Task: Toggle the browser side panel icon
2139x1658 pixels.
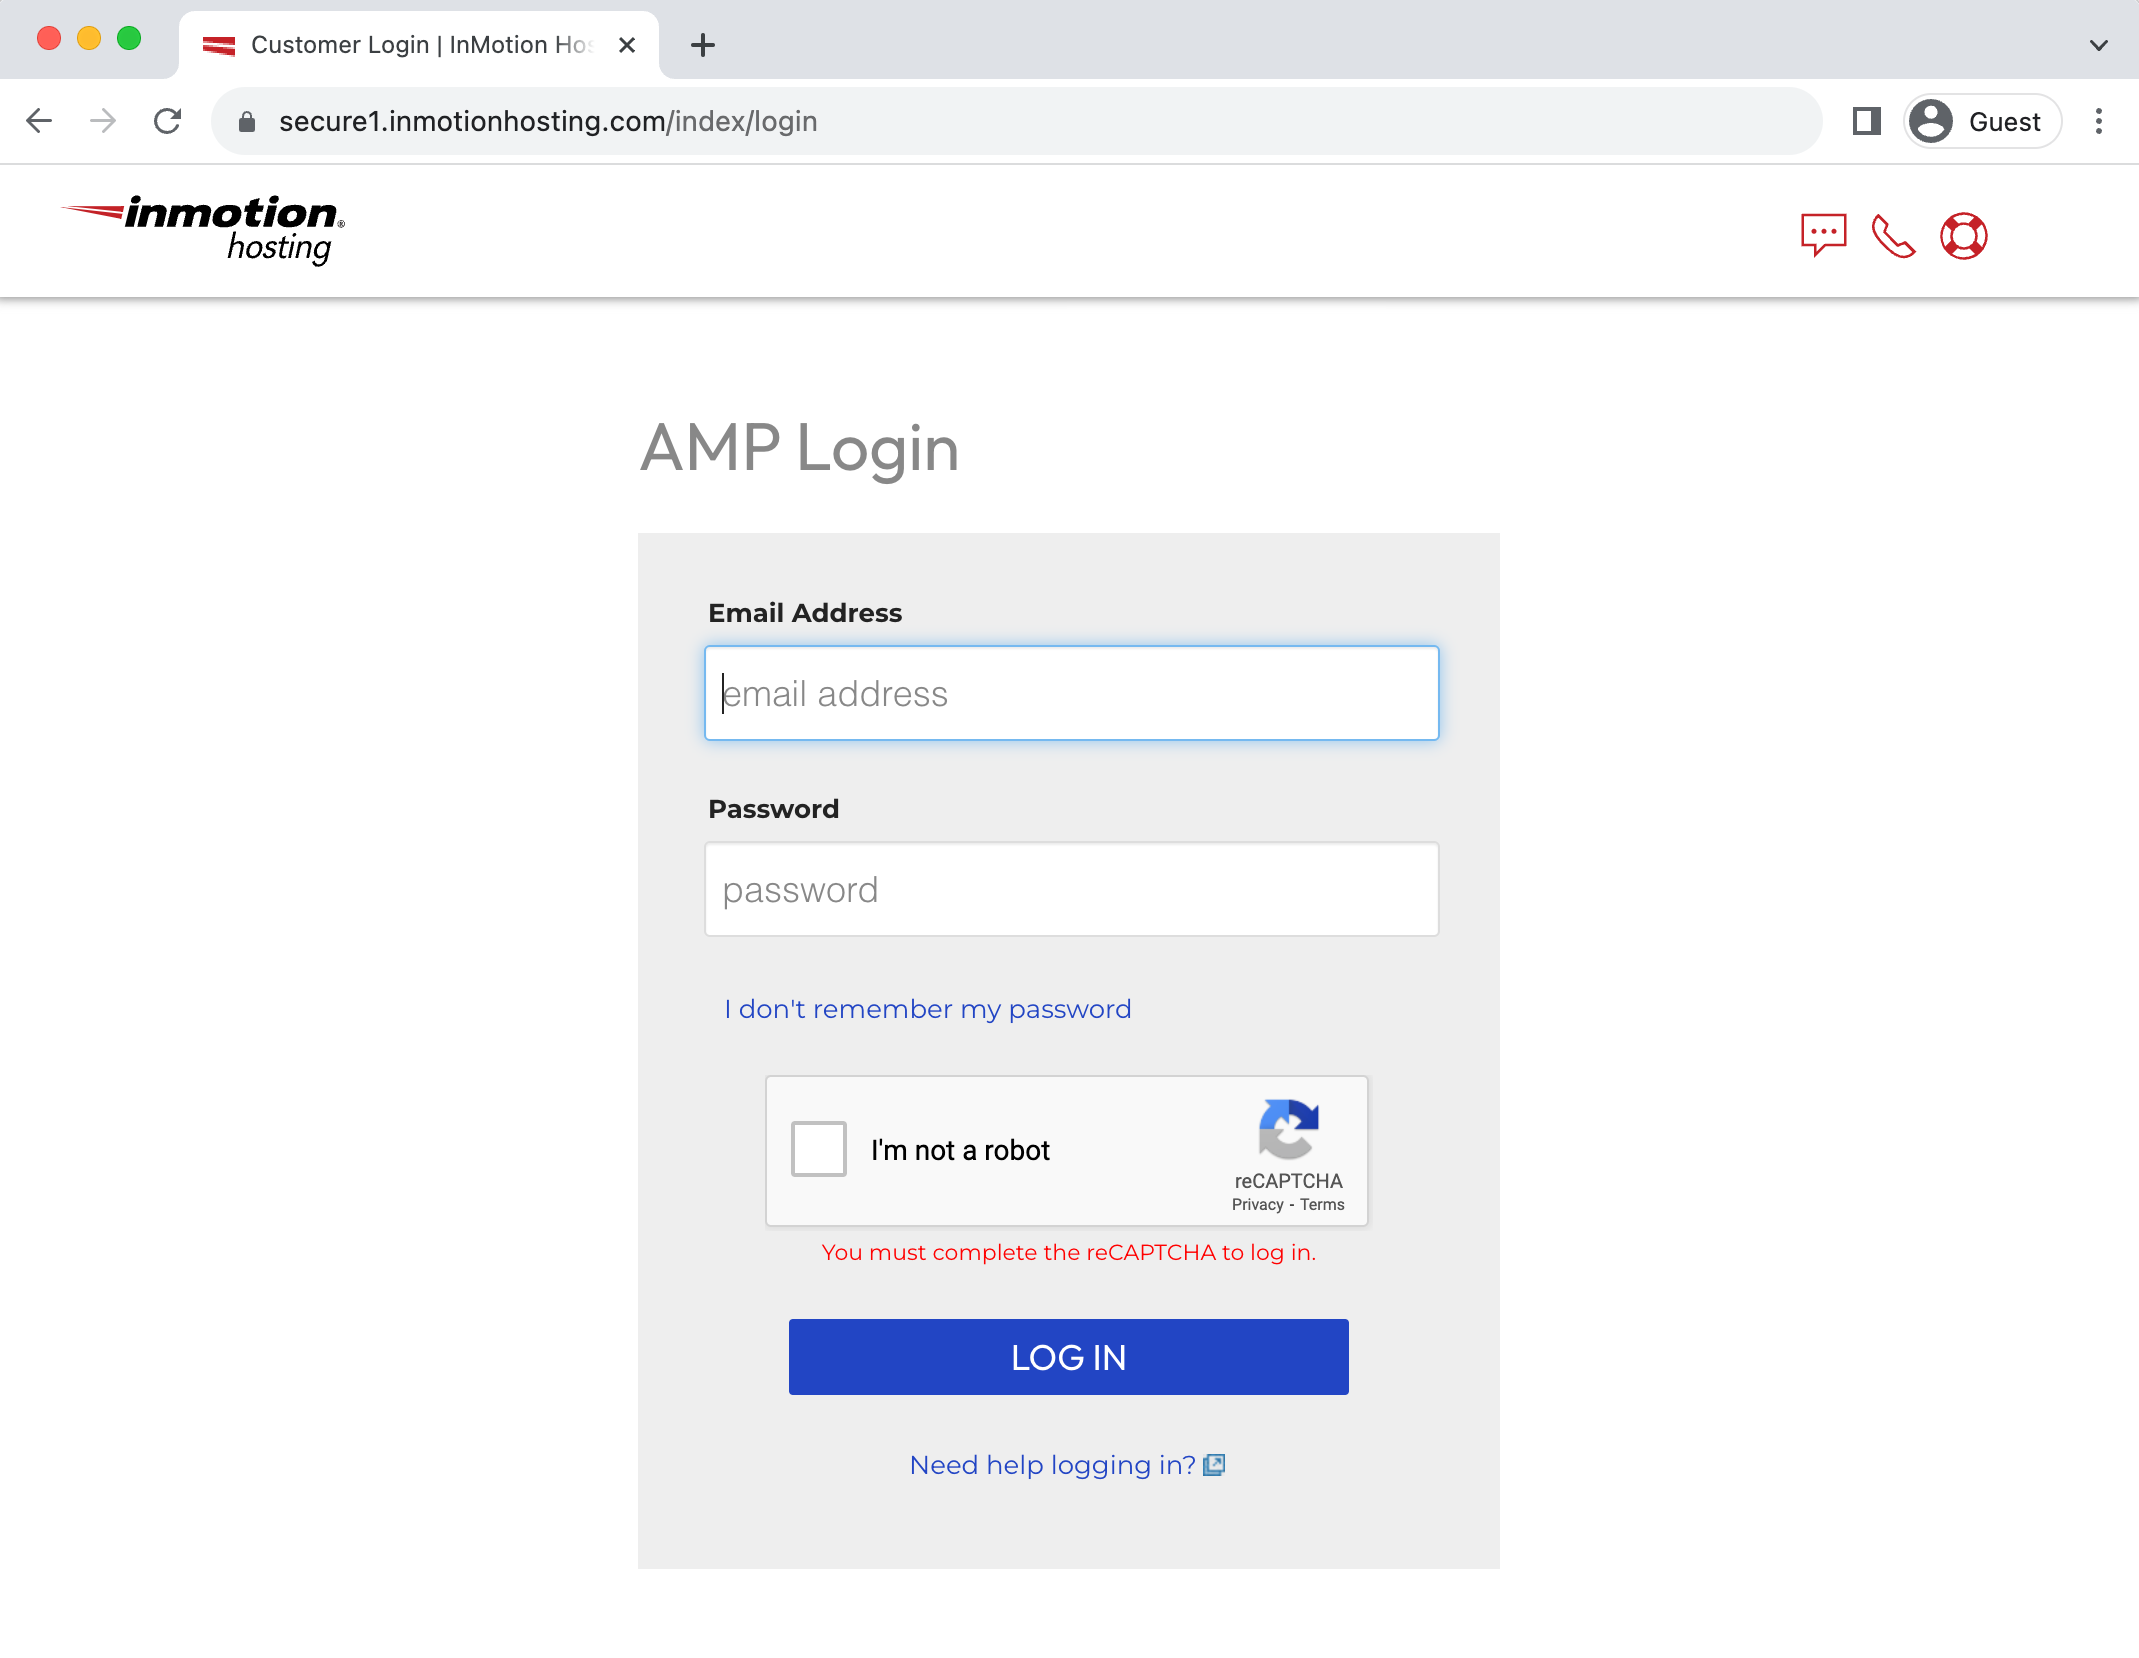Action: tap(1866, 121)
